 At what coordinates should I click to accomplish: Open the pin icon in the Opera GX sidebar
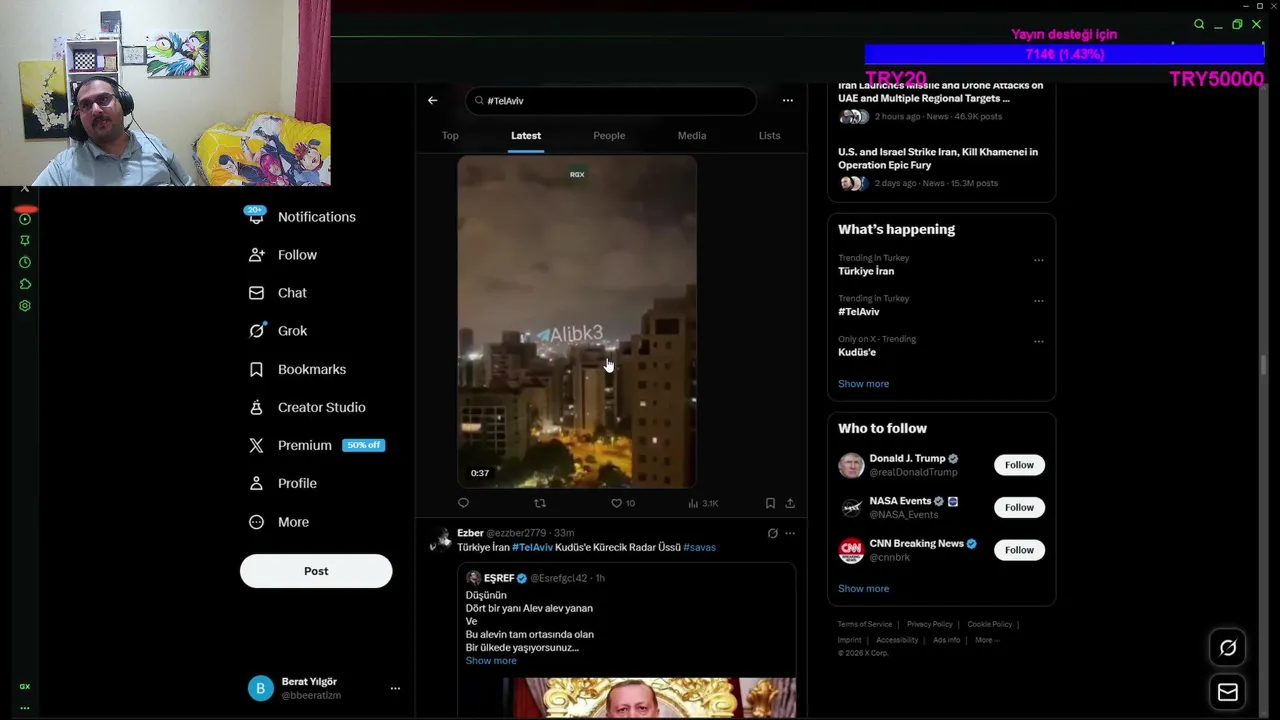(x=25, y=240)
